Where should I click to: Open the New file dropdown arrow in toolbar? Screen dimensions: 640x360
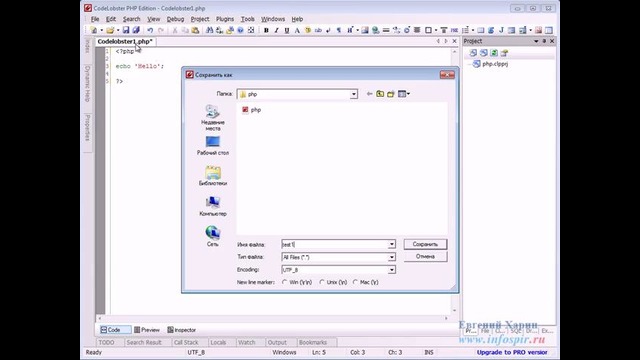101,30
